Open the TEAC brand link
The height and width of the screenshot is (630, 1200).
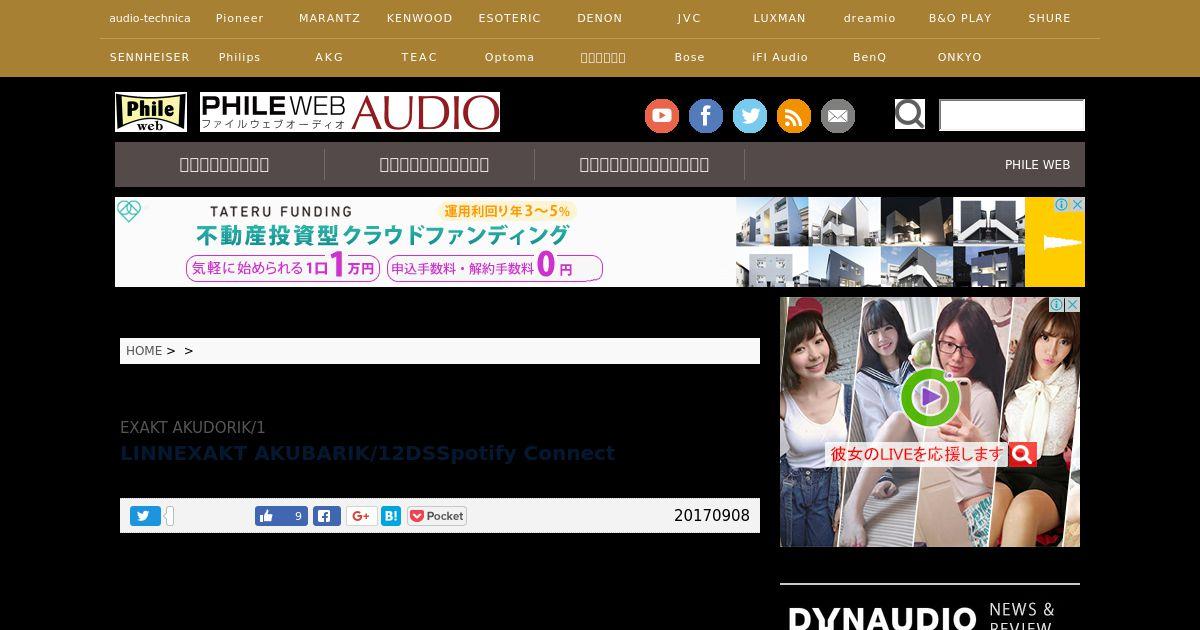pos(420,57)
